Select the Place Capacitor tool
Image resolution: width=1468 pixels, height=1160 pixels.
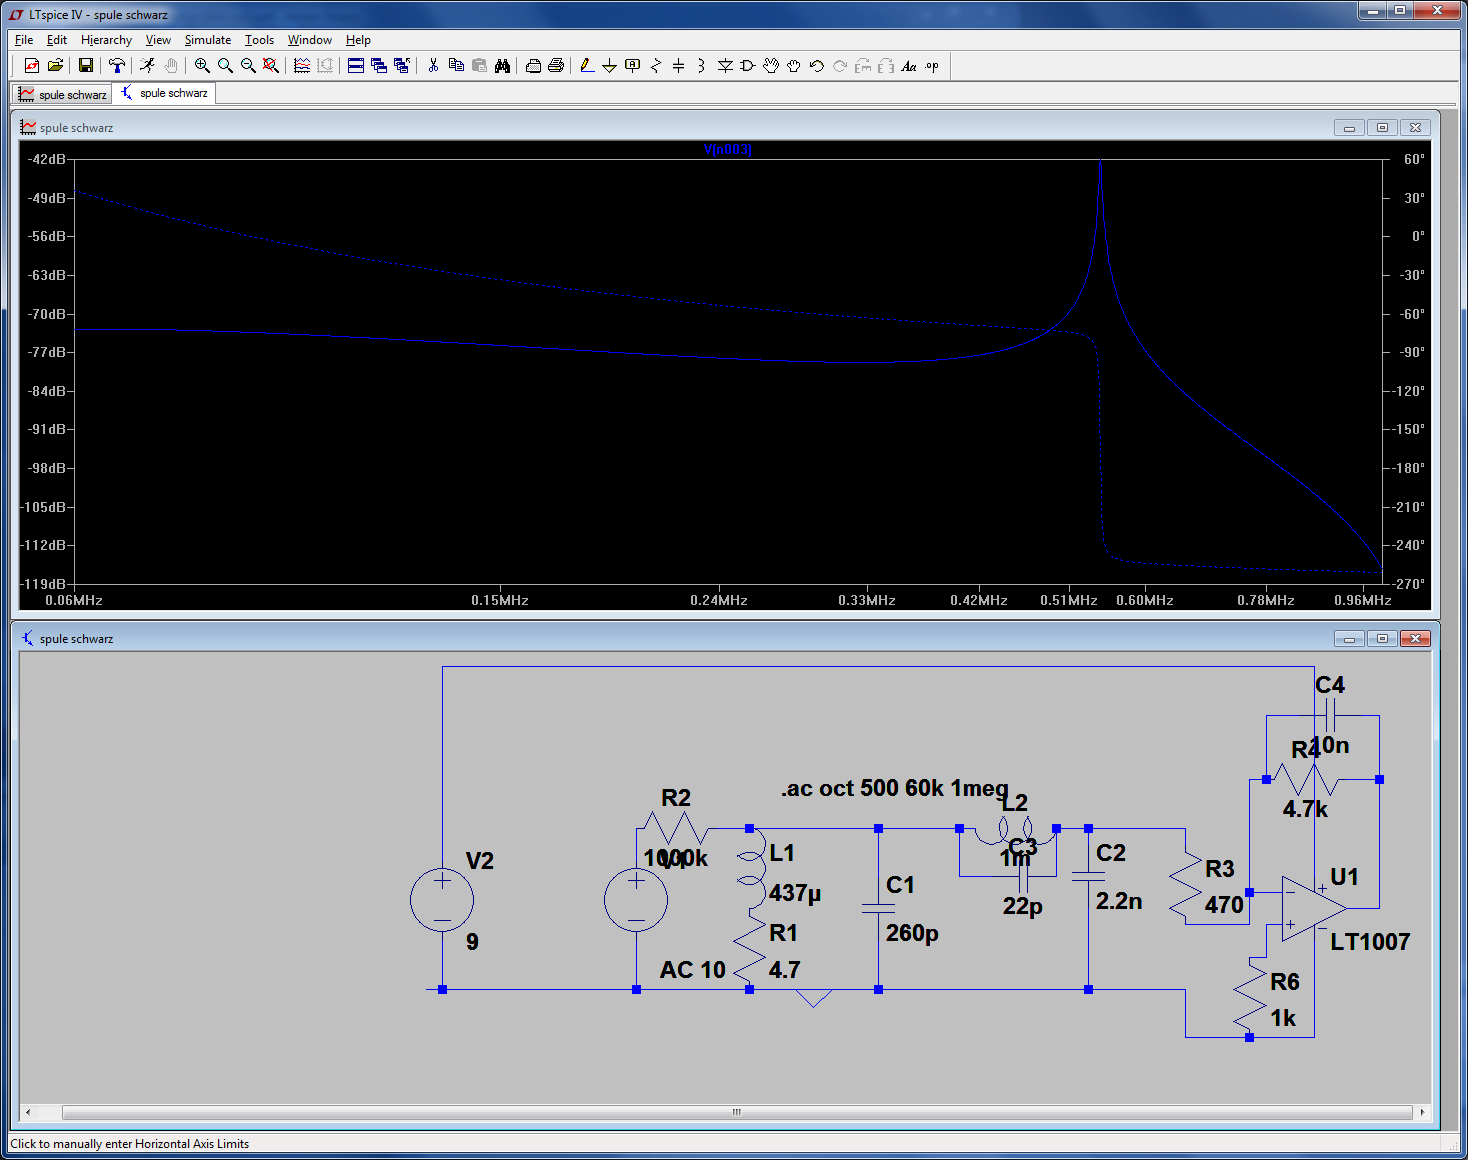pyautogui.click(x=678, y=66)
